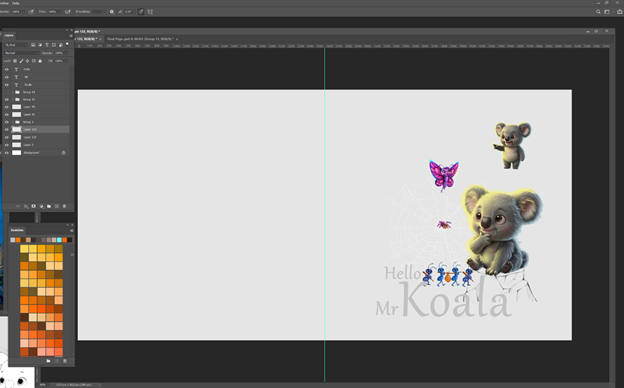Image resolution: width=624 pixels, height=388 pixels.
Task: Filter layers by type layers icon
Action: coord(47,45)
